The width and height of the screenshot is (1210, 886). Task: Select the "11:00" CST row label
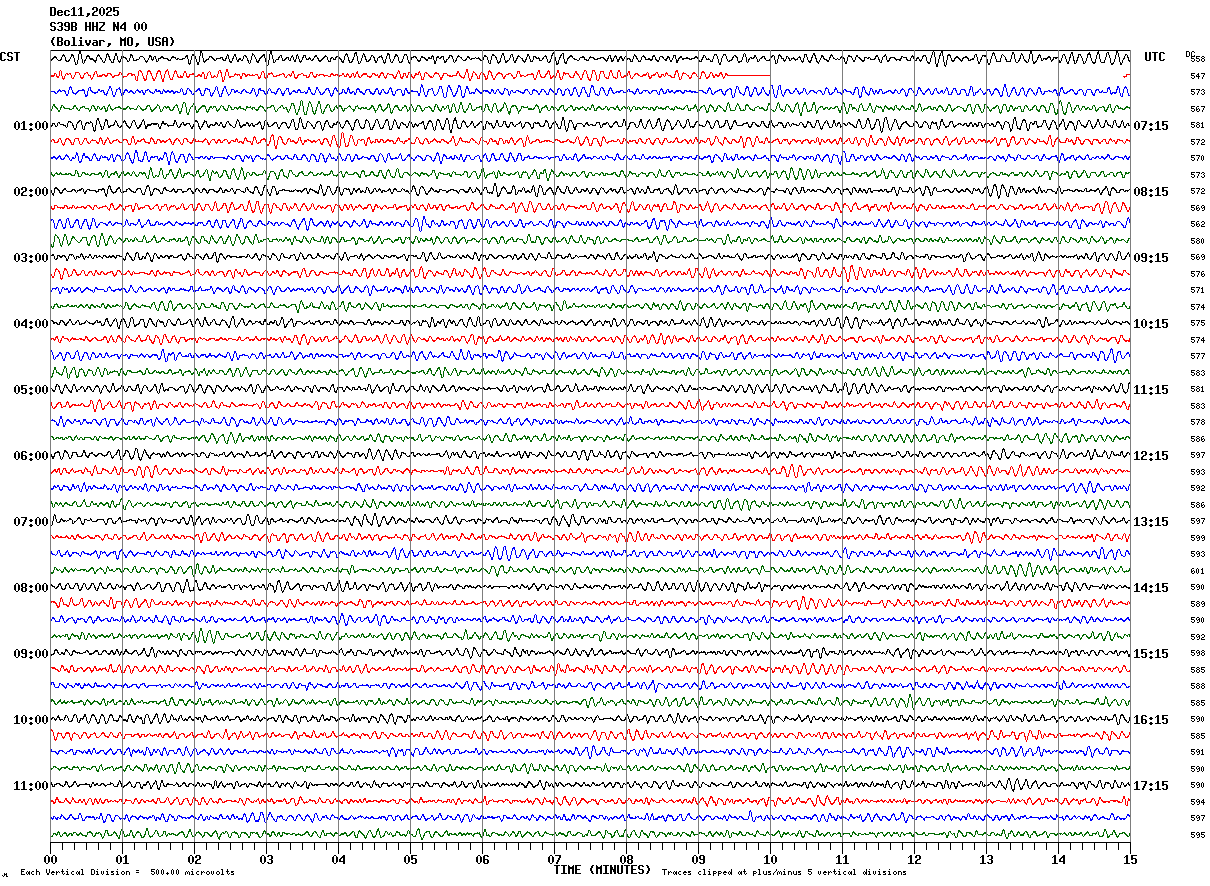tap(31, 786)
